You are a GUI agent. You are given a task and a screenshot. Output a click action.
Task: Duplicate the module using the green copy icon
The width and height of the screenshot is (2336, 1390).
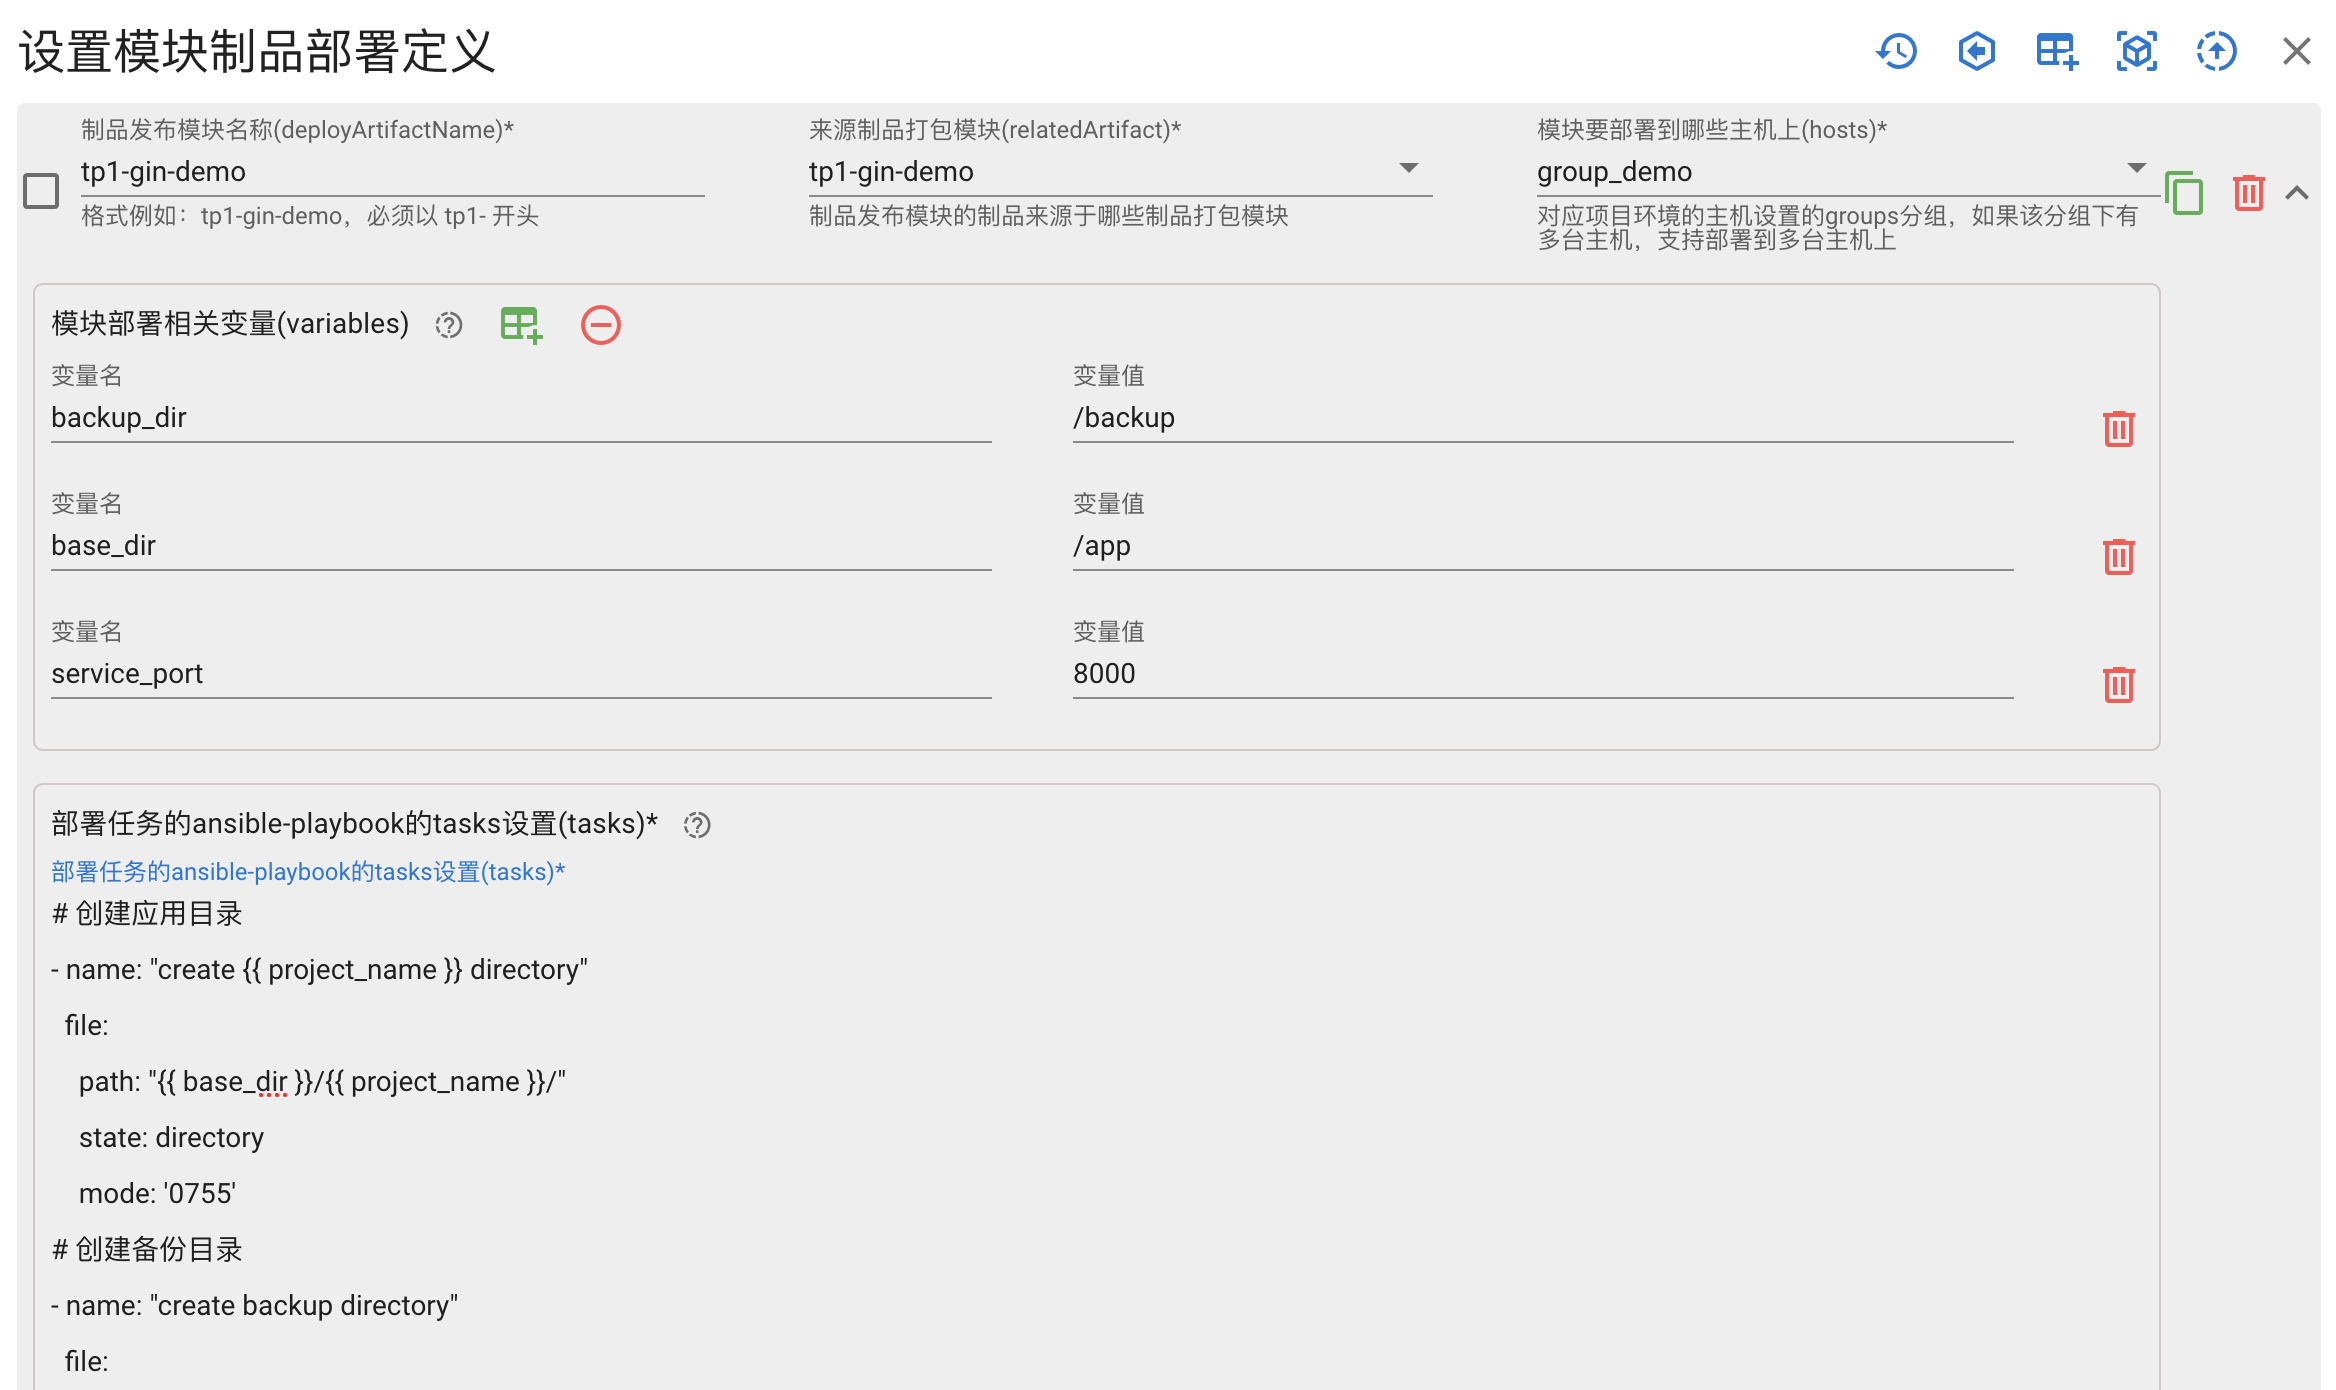point(2184,194)
